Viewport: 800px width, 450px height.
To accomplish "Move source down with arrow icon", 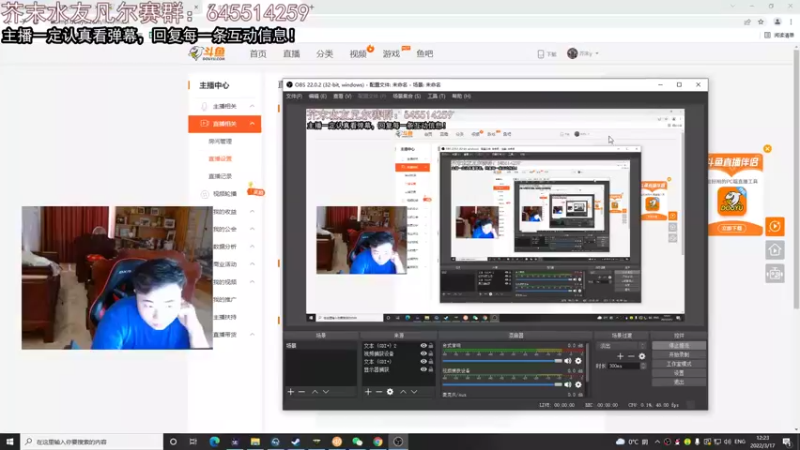I will pyautogui.click(x=414, y=392).
